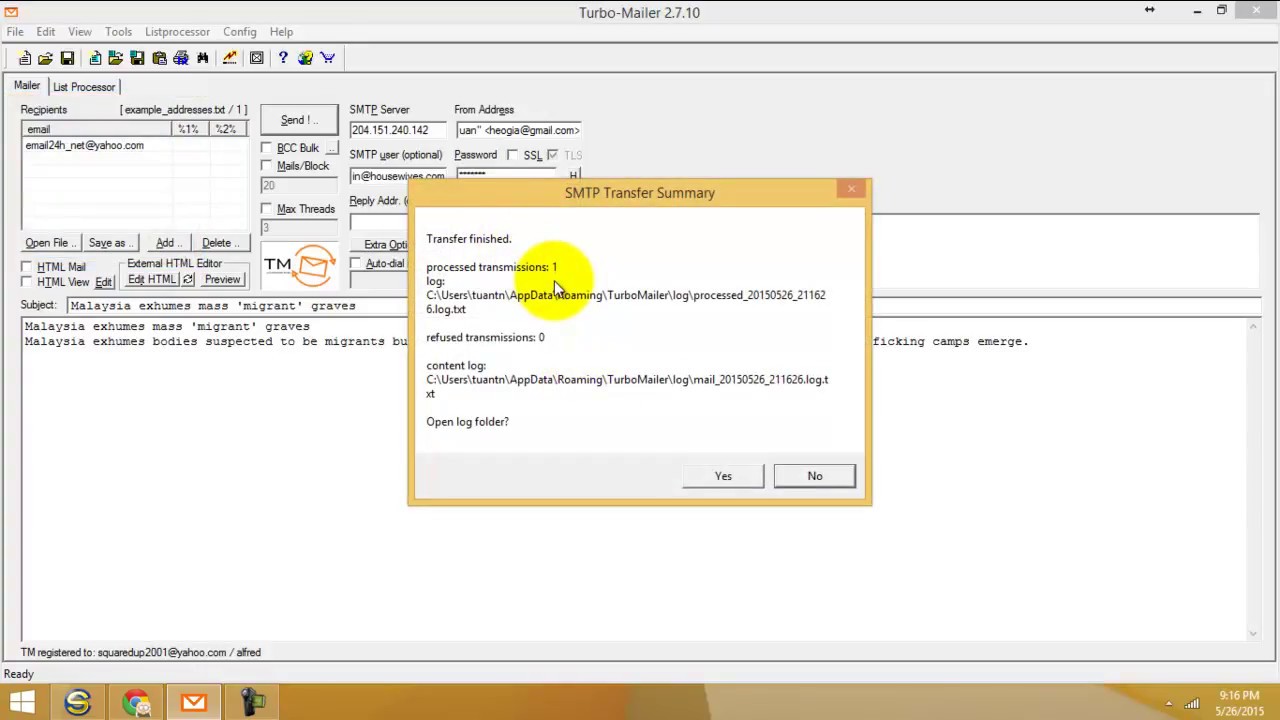Click the SMTP Server address field
The height and width of the screenshot is (720, 1280).
tap(397, 130)
